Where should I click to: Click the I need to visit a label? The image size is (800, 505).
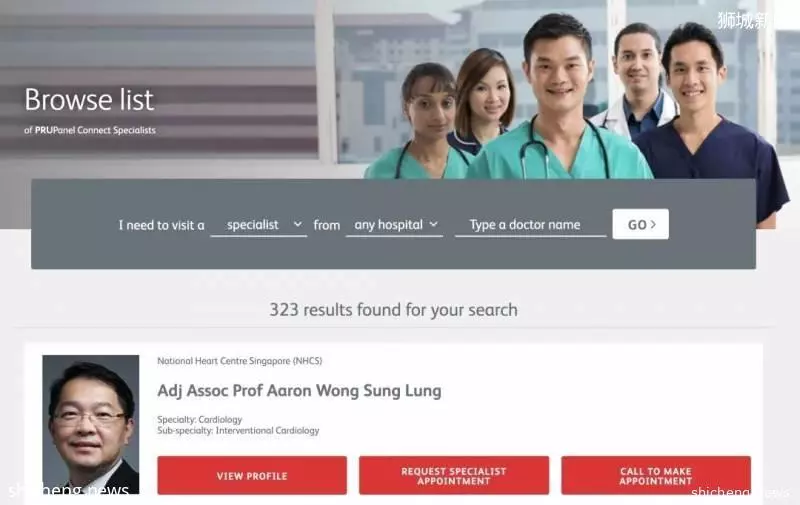[x=161, y=225]
